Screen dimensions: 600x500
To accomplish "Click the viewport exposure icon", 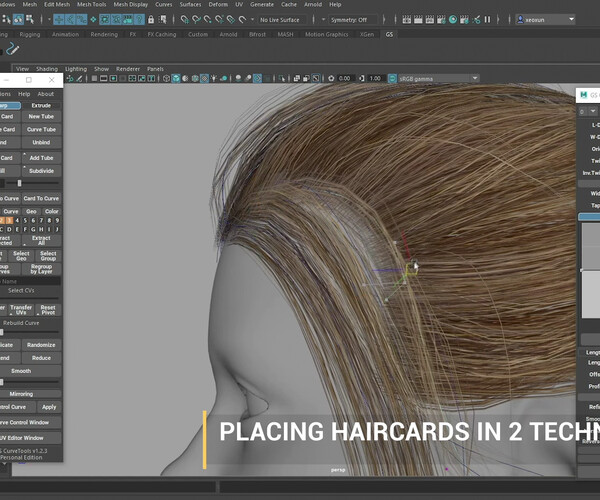I will pos(331,78).
